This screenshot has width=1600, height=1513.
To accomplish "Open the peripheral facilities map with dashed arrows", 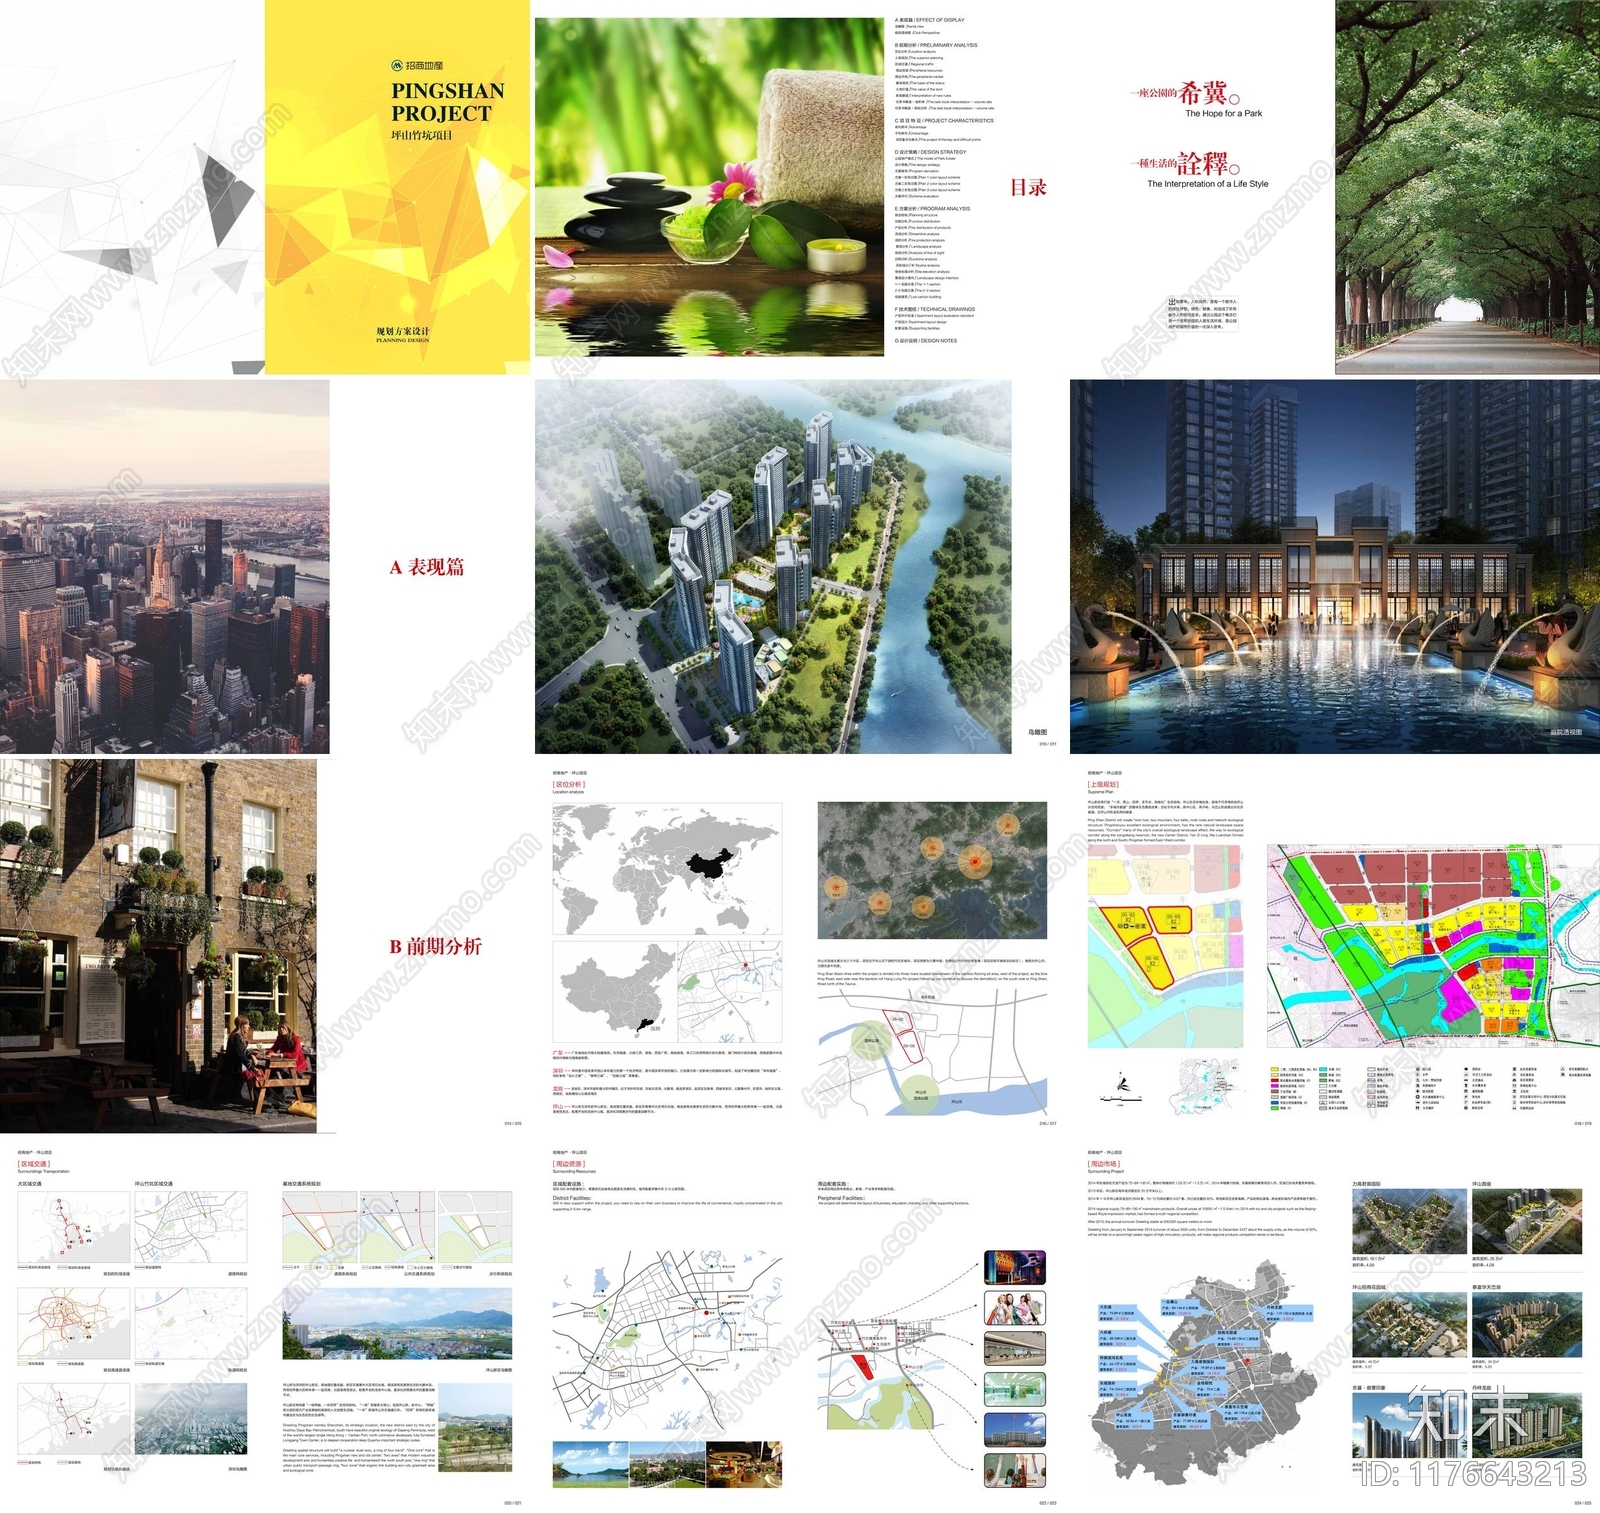I will click(x=898, y=1365).
